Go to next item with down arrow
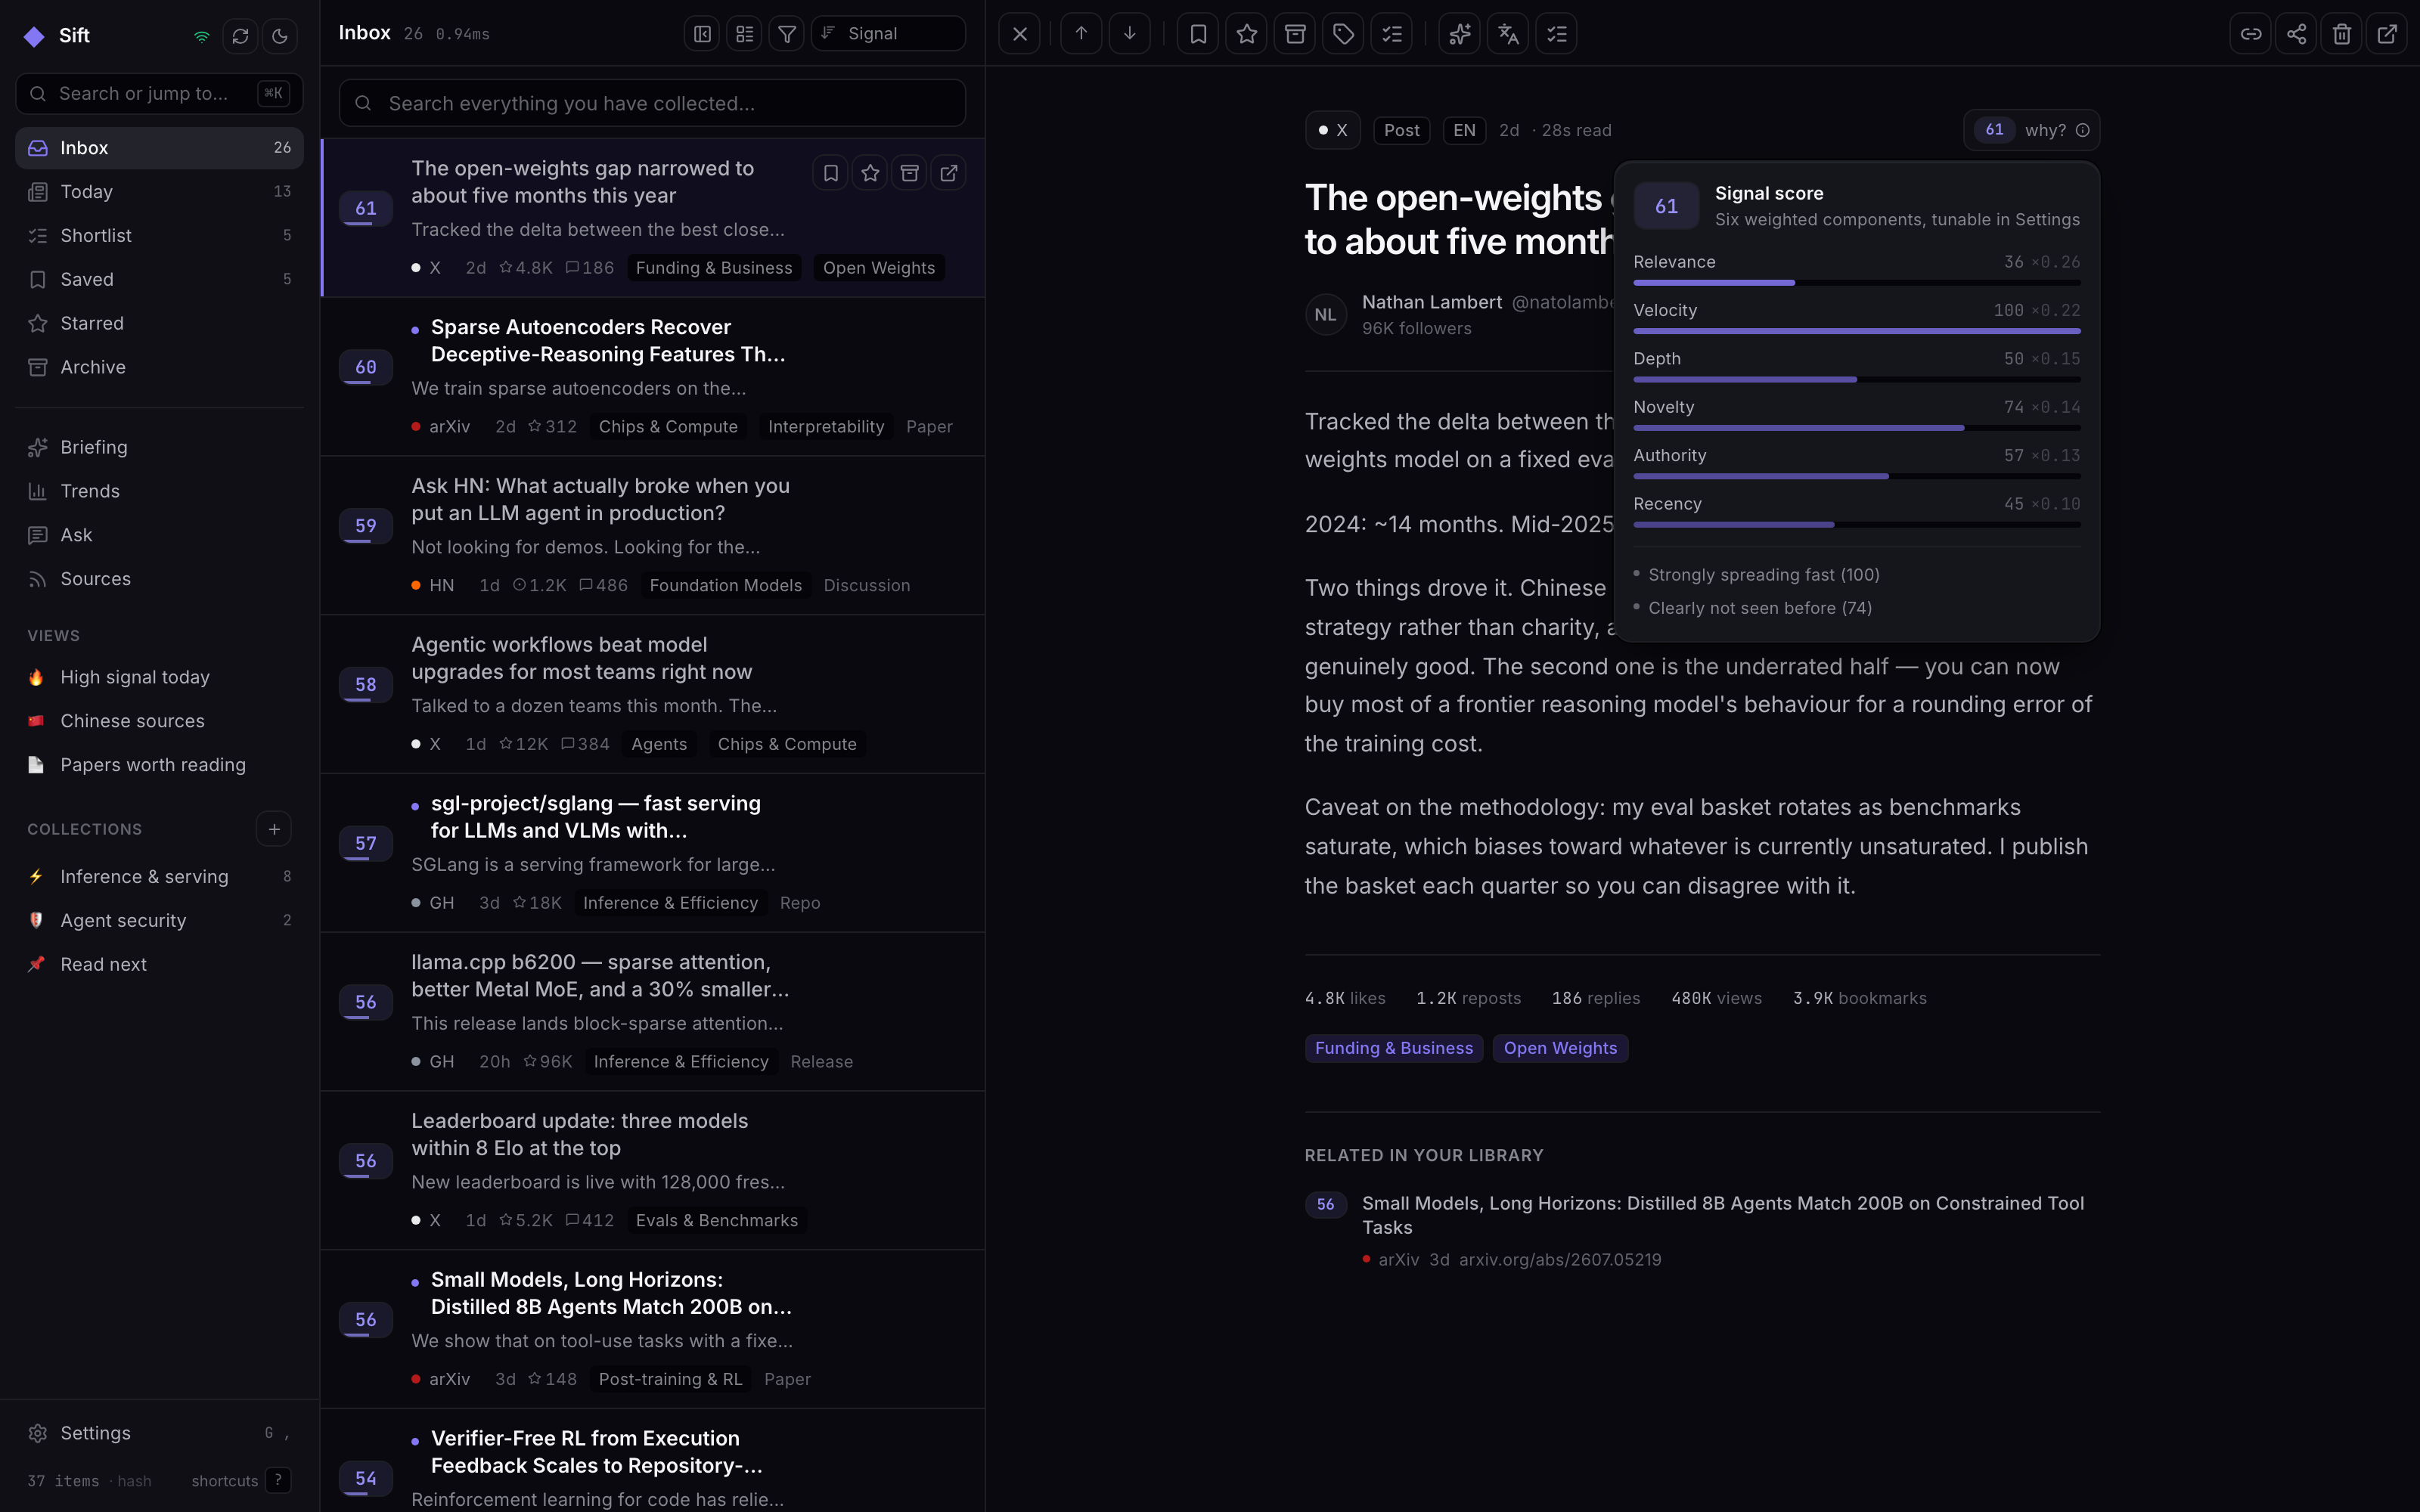2420x1512 pixels. tap(1129, 34)
